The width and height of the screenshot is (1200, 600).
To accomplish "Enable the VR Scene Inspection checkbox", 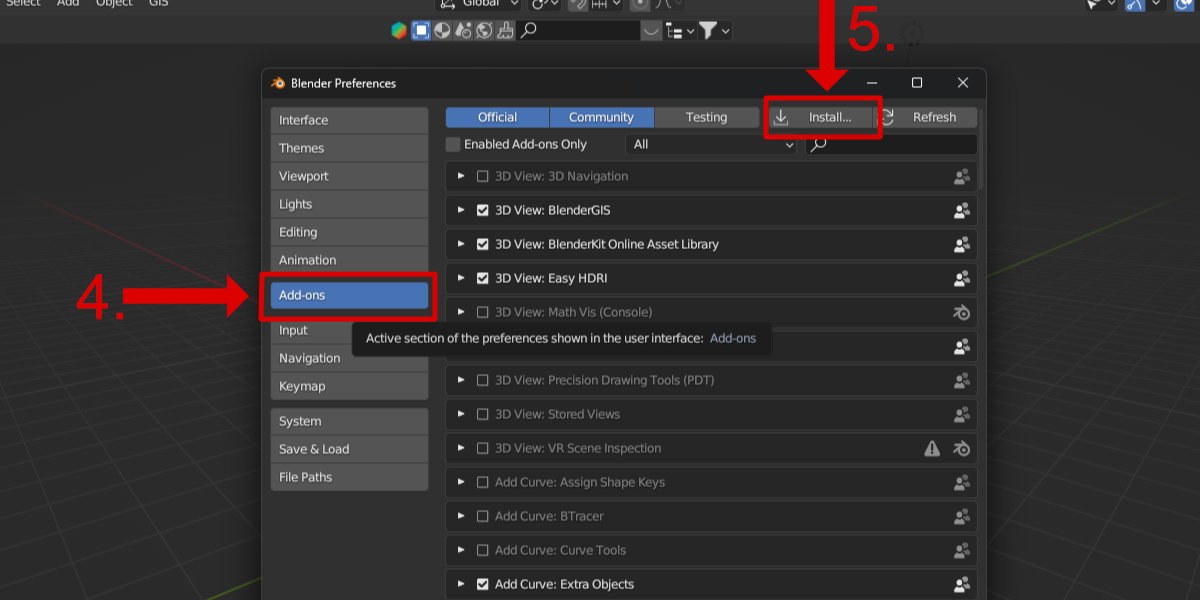I will [x=483, y=448].
